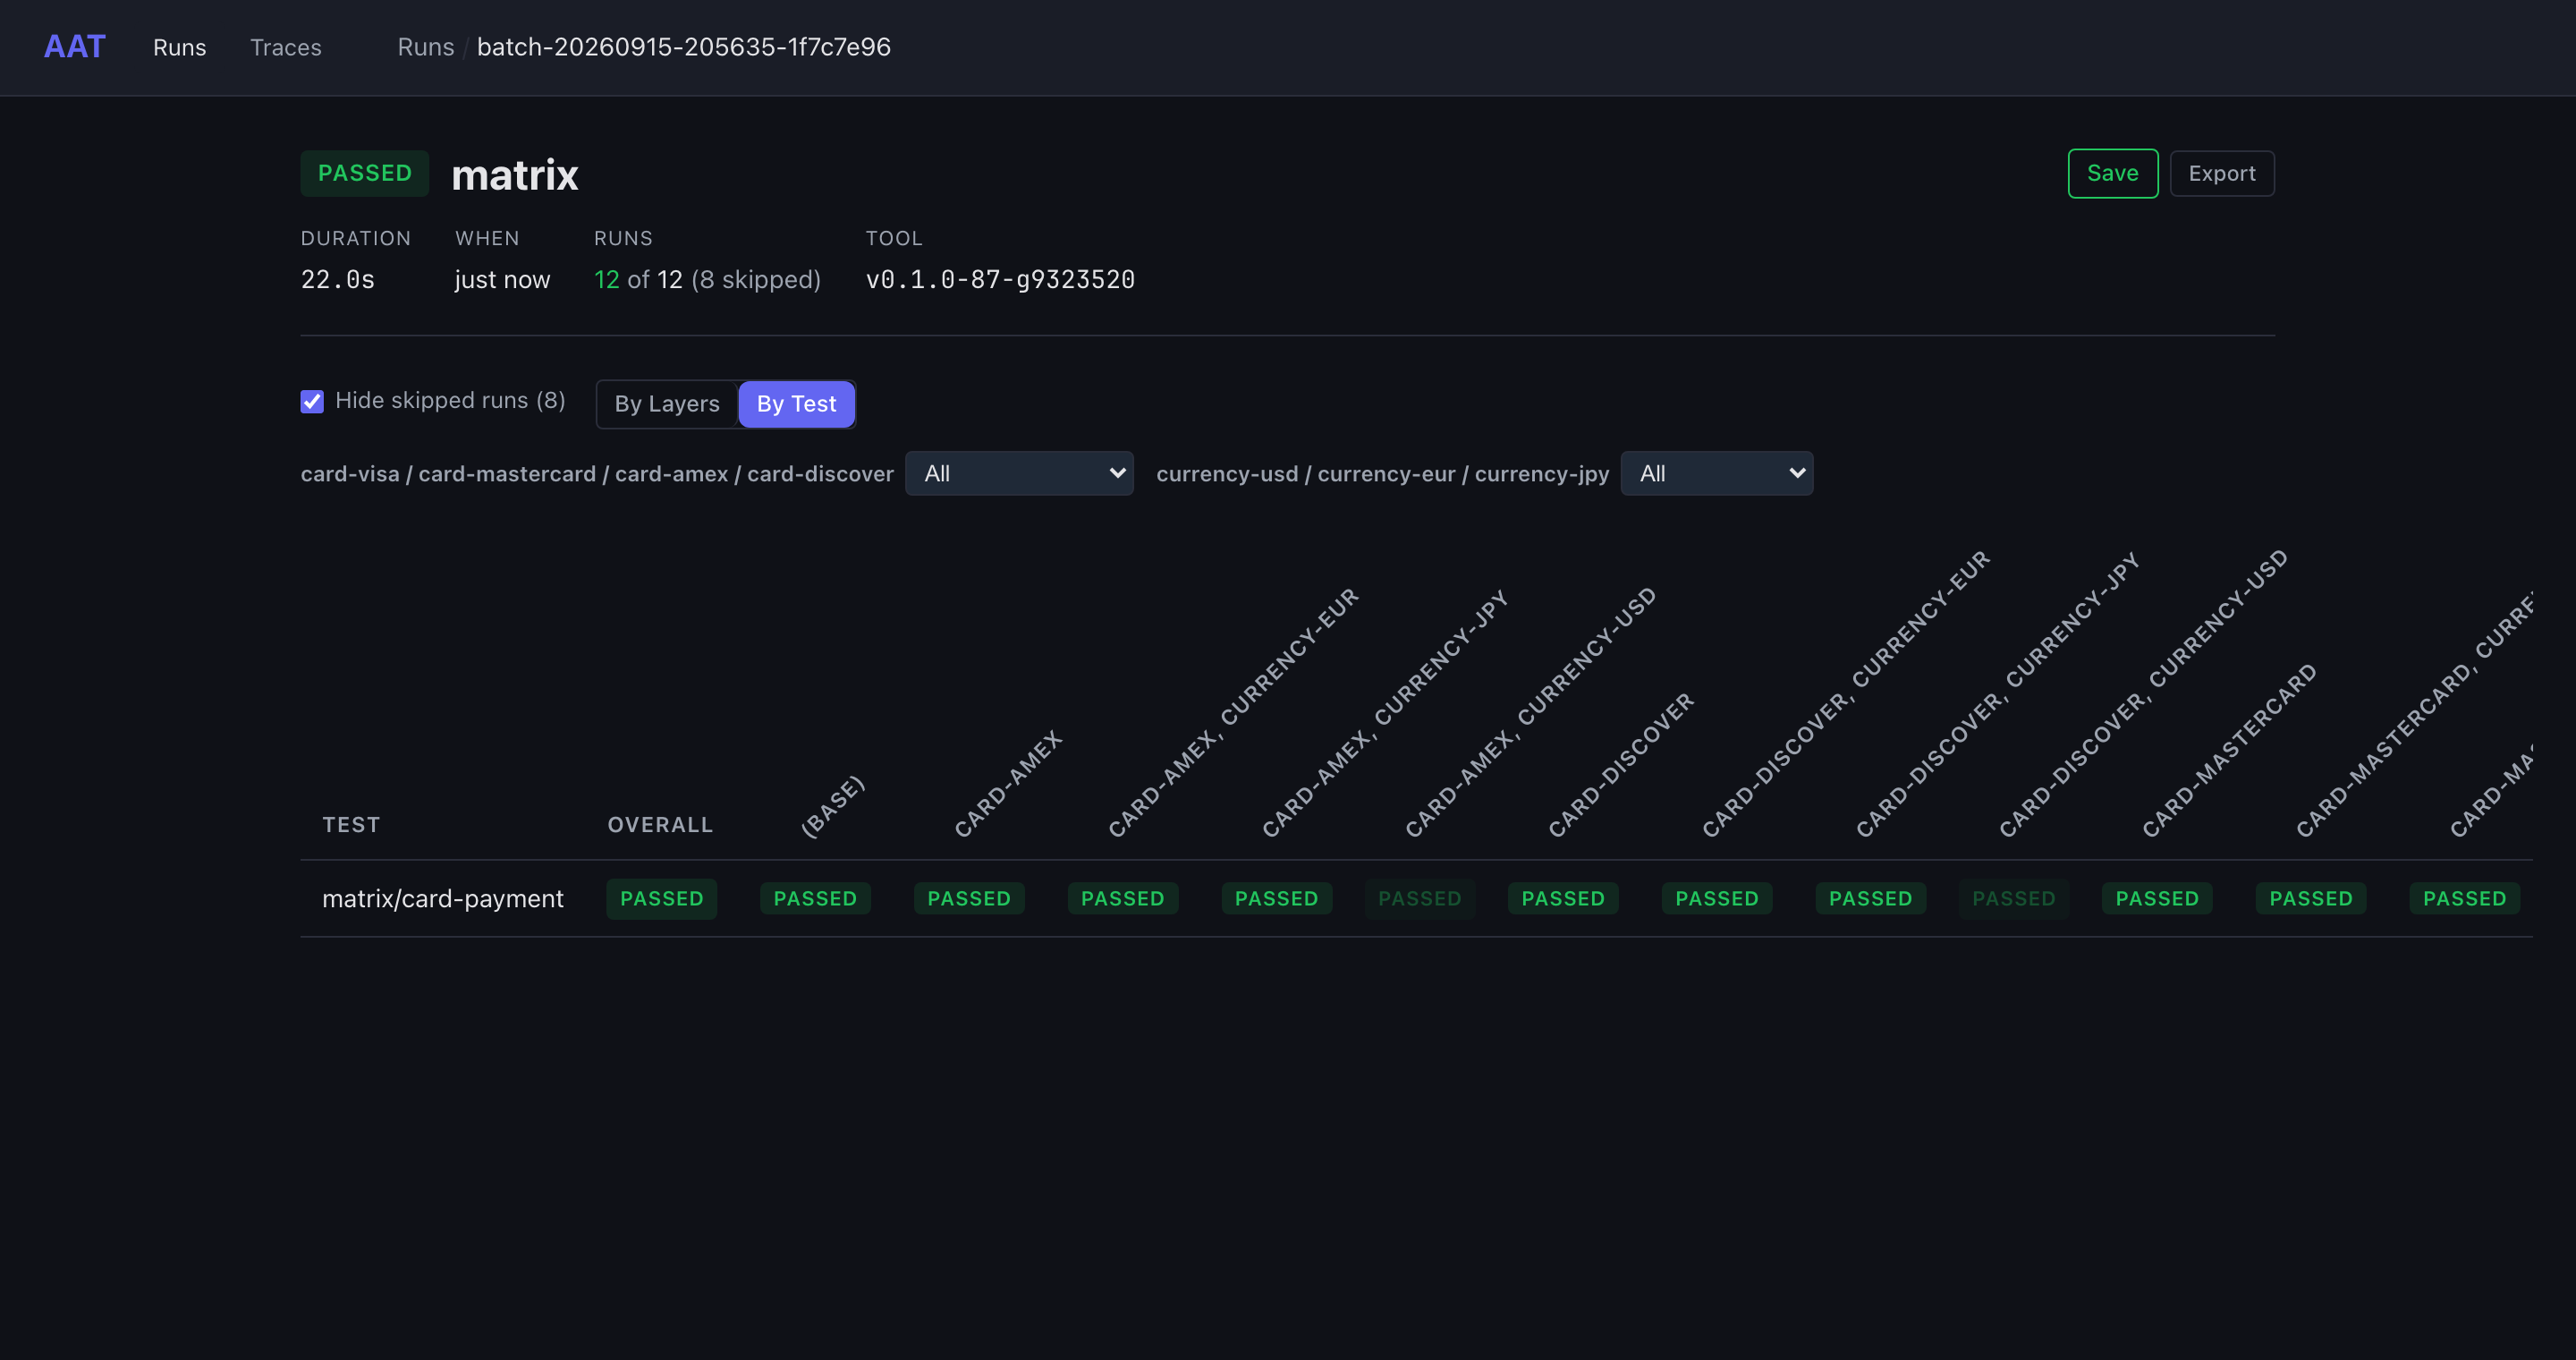
Task: Click the OVERALL column header
Action: [x=660, y=825]
